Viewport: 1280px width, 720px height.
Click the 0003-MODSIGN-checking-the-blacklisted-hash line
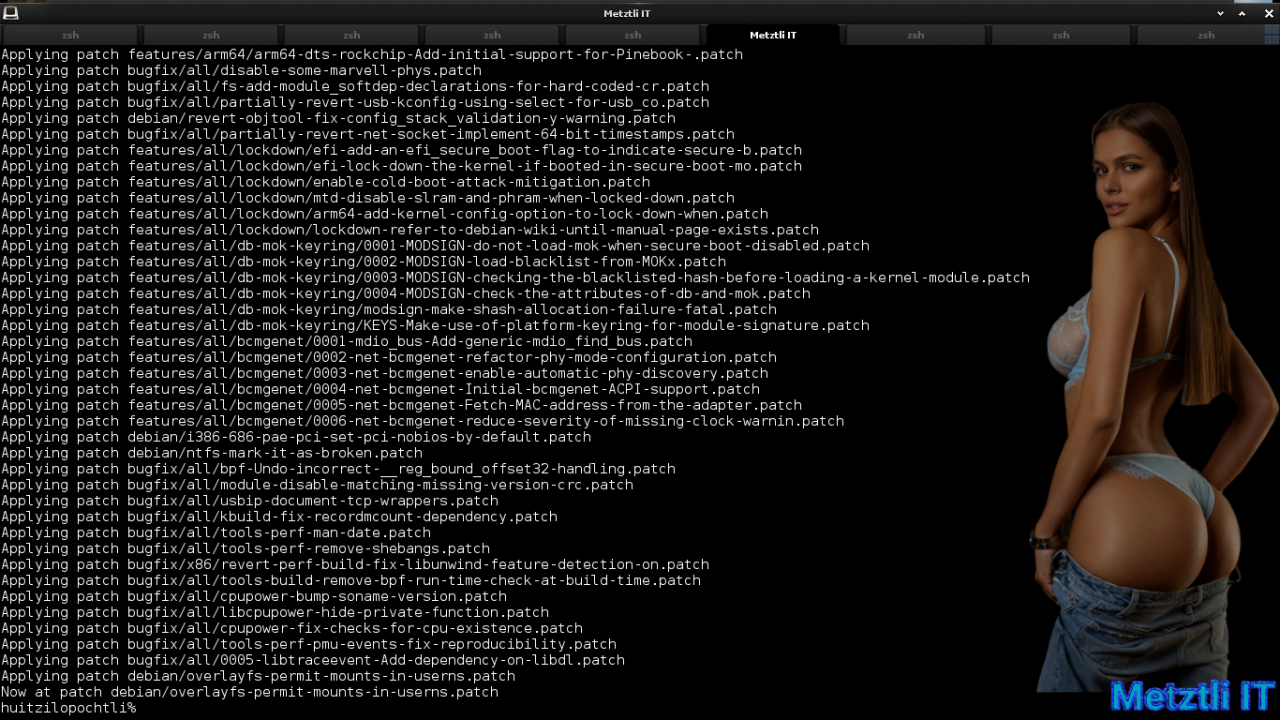(515, 278)
